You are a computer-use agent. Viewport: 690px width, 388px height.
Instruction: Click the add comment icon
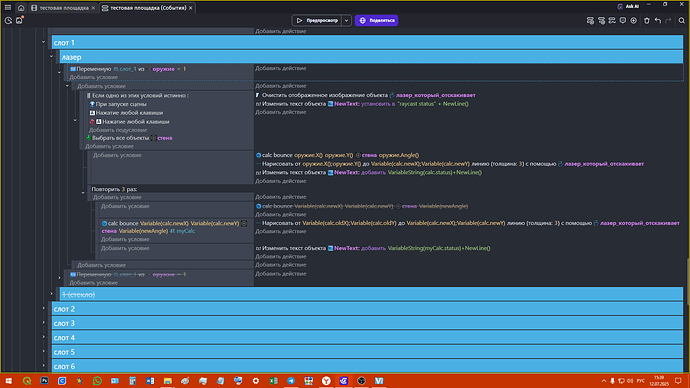pos(623,20)
